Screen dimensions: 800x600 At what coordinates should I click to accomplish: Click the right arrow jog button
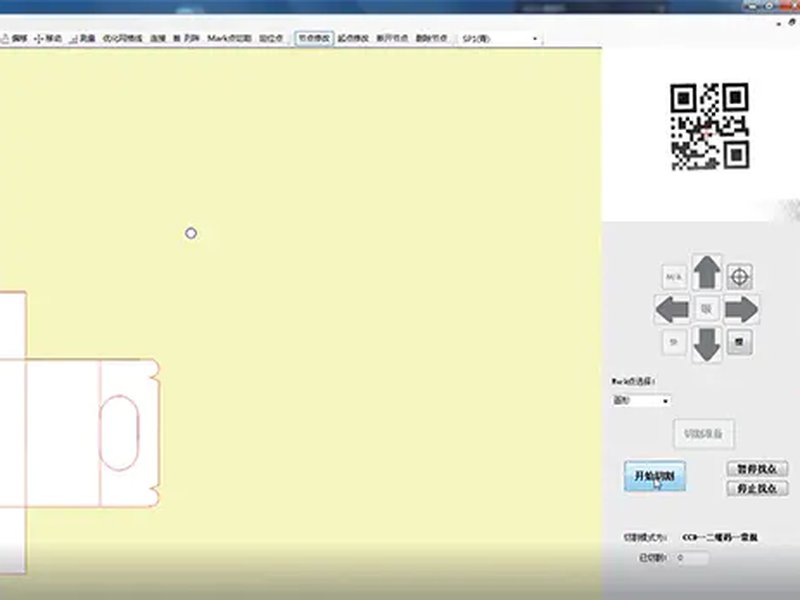(x=741, y=309)
